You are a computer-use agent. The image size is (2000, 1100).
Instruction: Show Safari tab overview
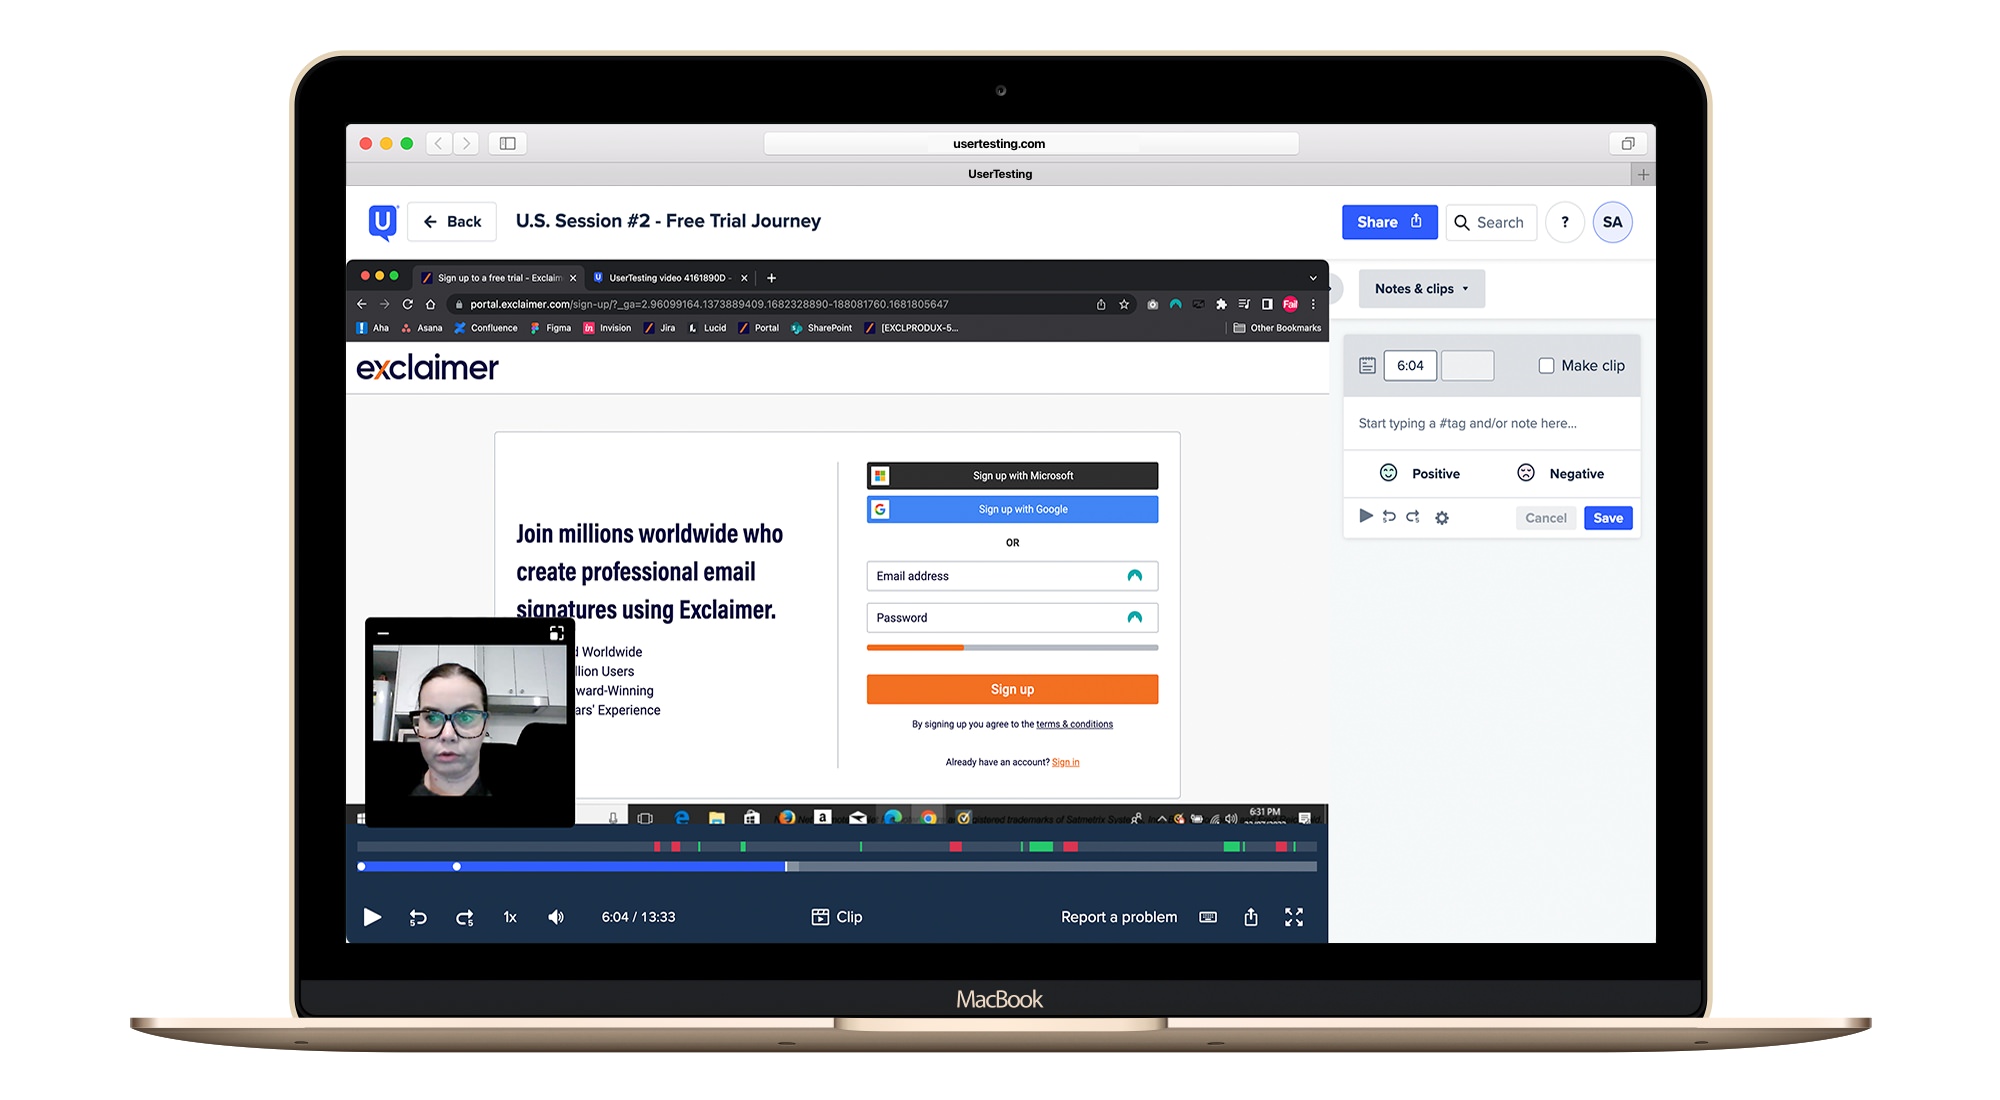[x=1628, y=144]
